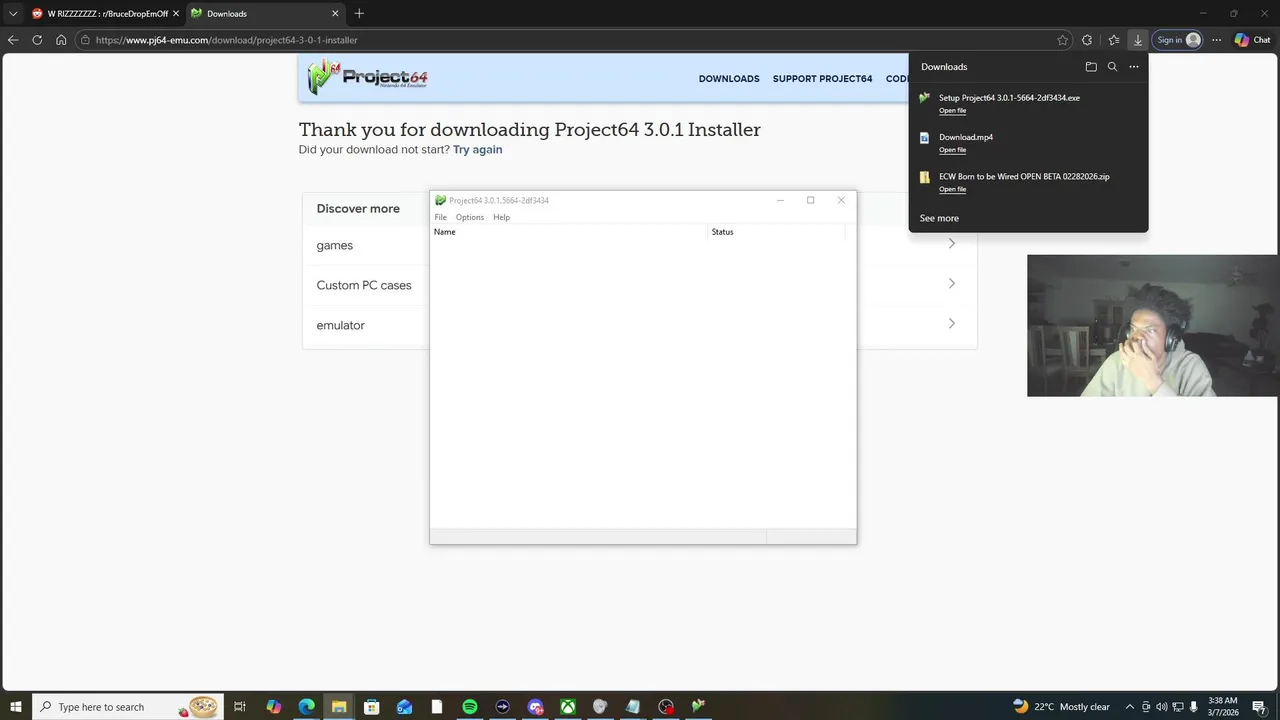Open Microsoft Store from taskbar
Image resolution: width=1280 pixels, height=720 pixels.
click(x=371, y=707)
